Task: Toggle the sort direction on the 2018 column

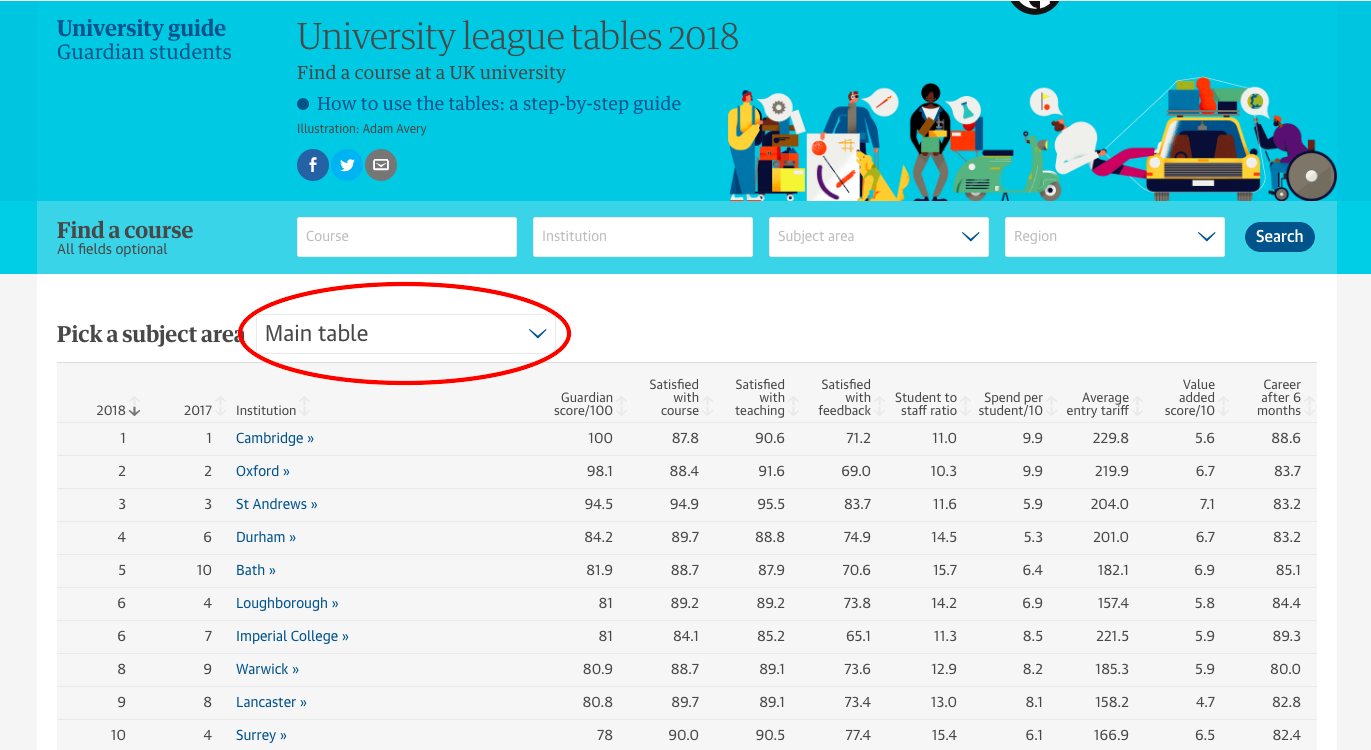Action: [x=119, y=410]
